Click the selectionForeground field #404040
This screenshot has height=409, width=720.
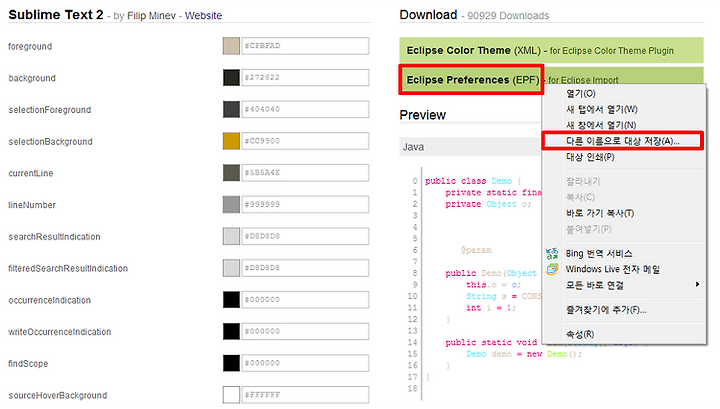305,109
